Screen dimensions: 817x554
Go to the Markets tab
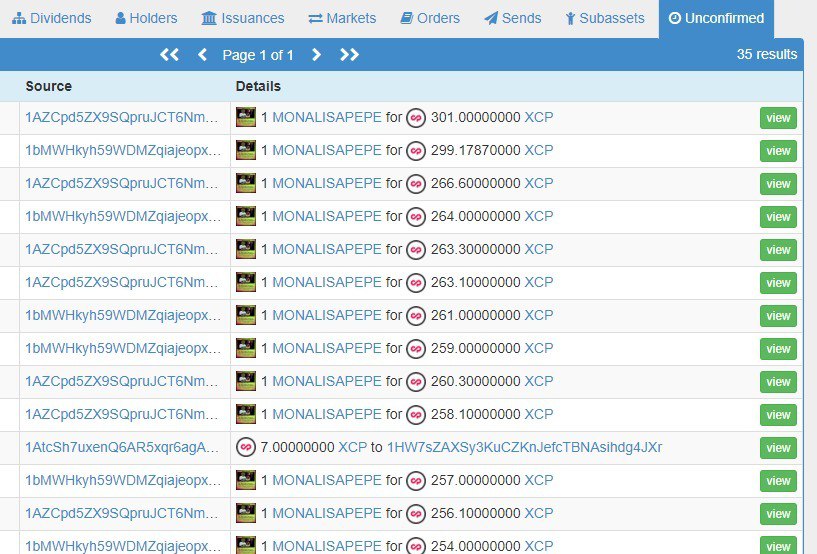(x=342, y=18)
